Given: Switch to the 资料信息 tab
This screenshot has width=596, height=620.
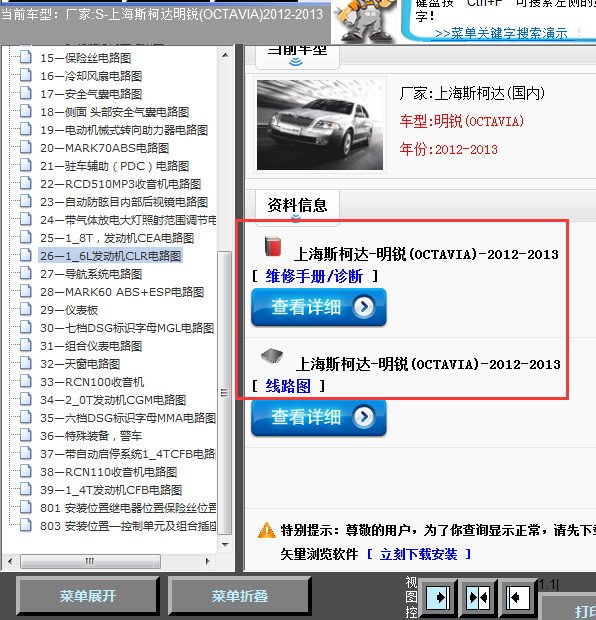Looking at the screenshot, I should coord(297,206).
